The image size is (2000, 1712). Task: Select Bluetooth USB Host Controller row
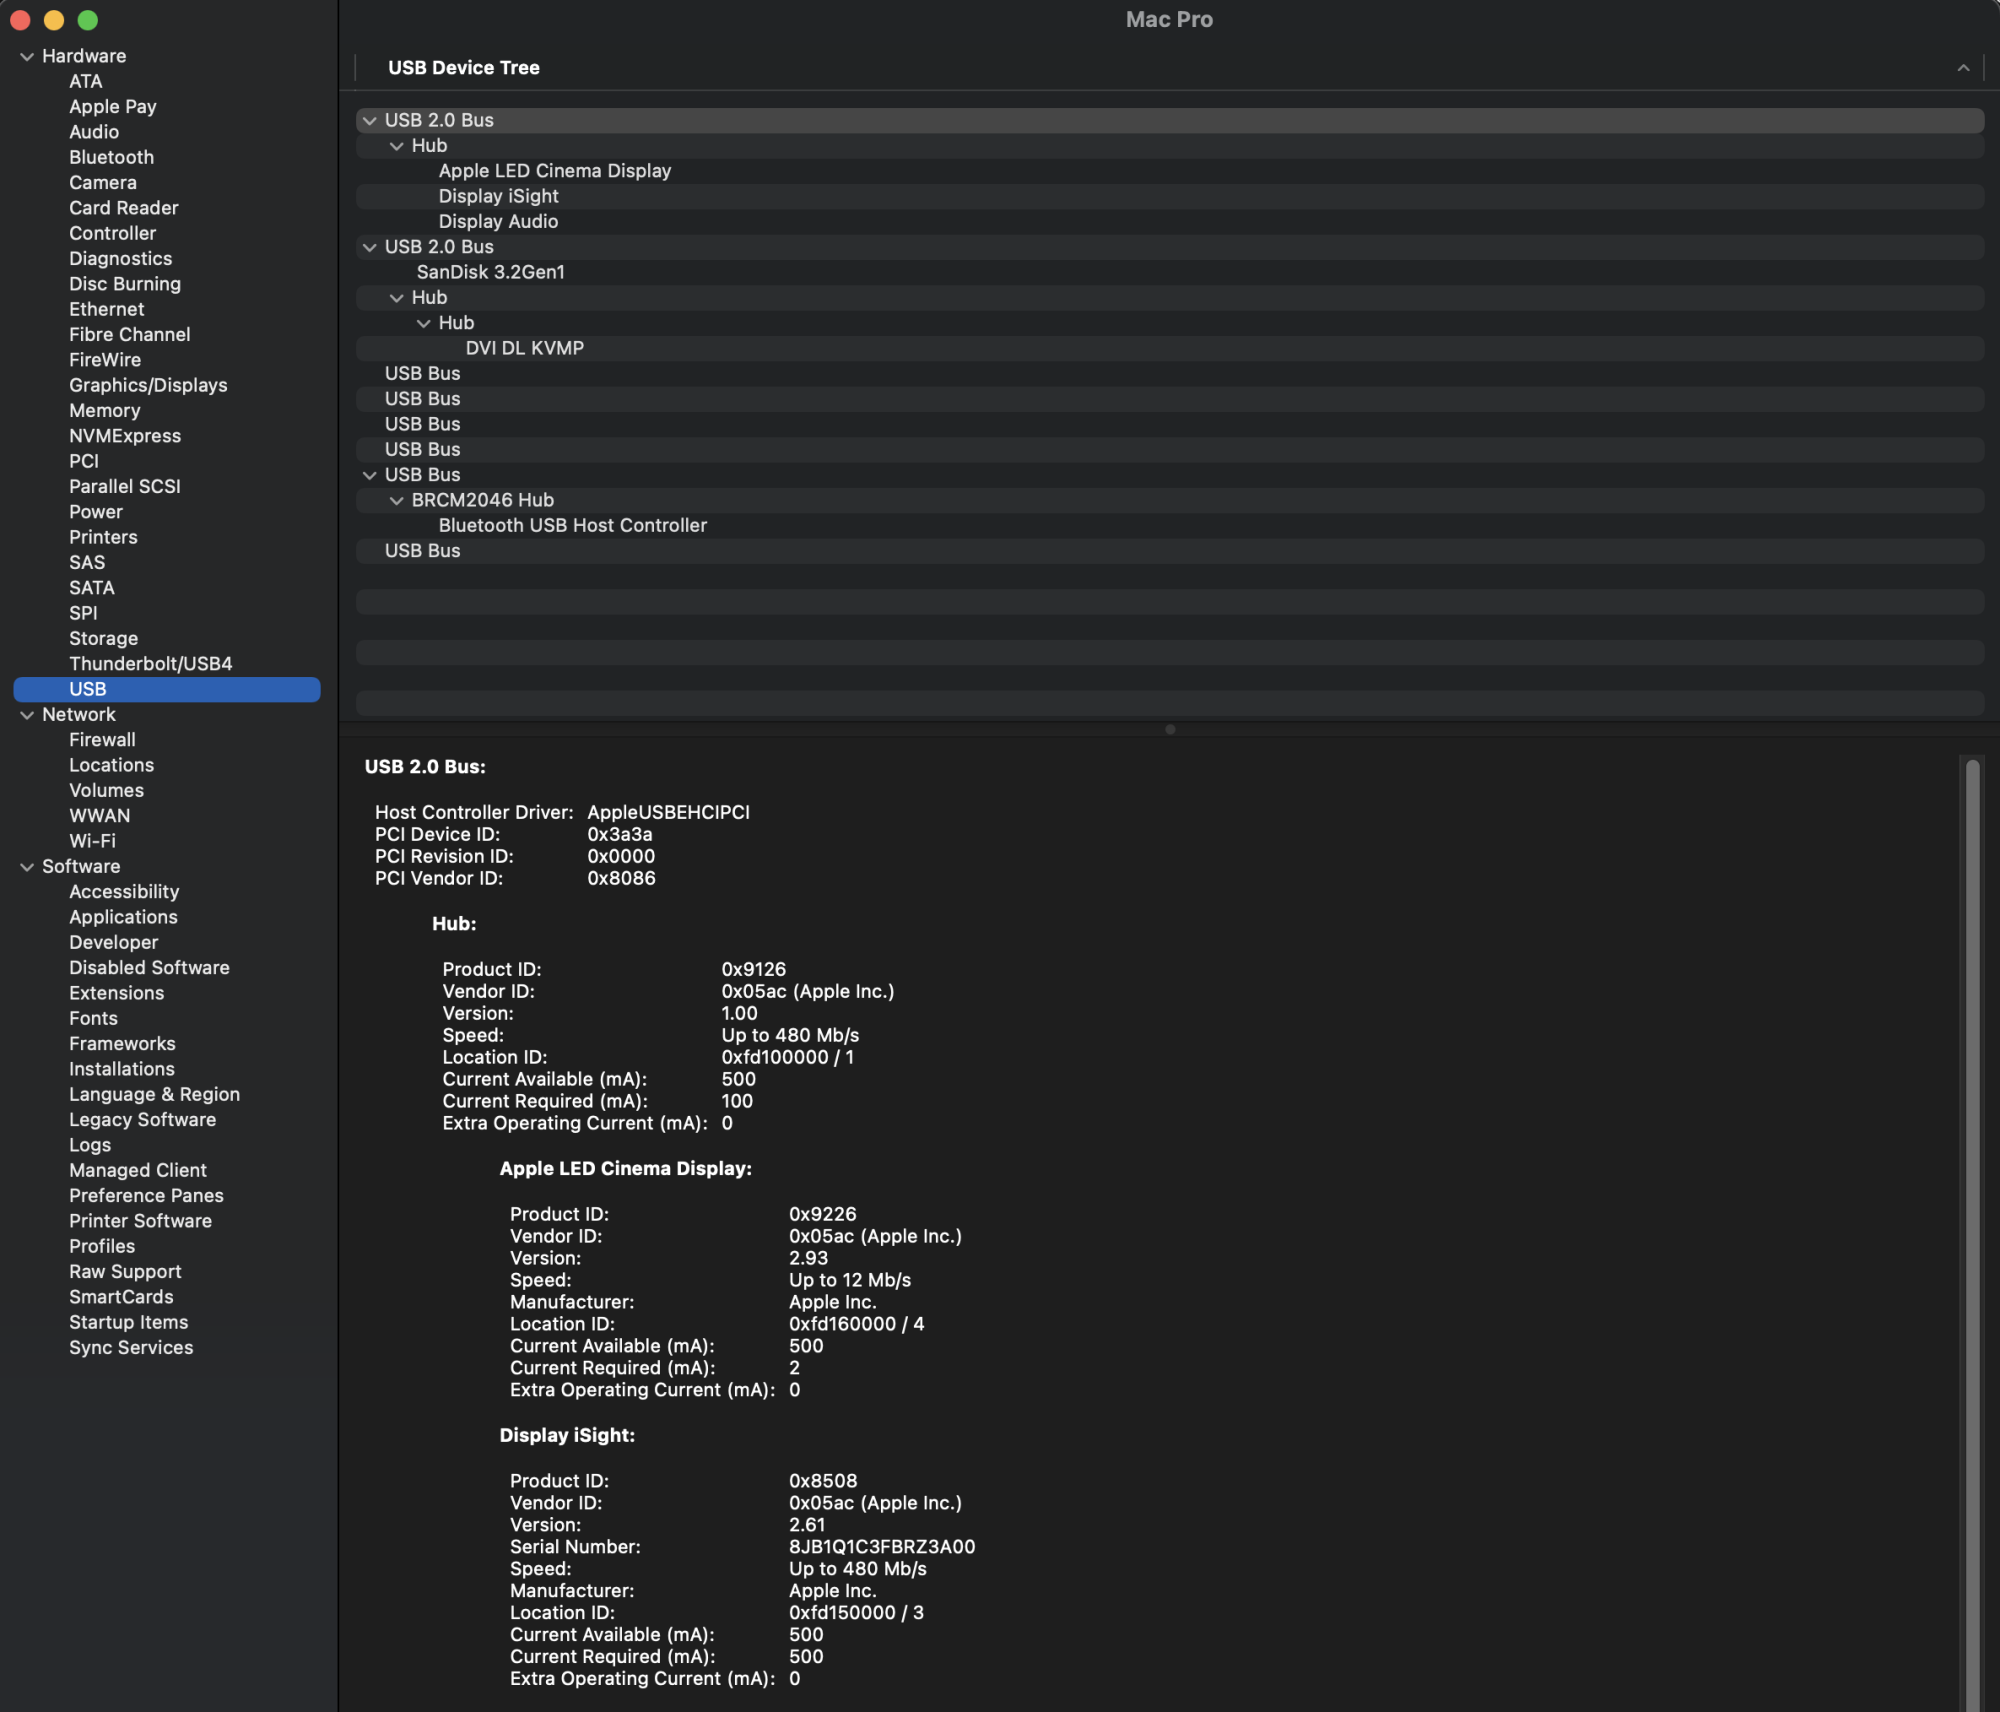point(572,525)
